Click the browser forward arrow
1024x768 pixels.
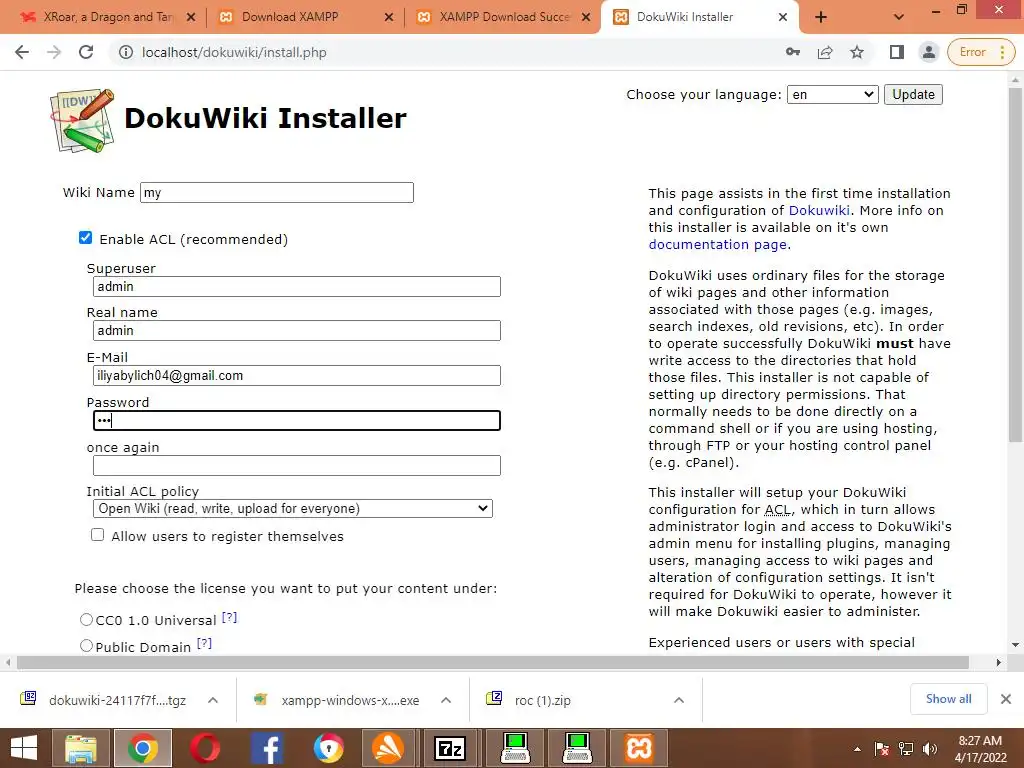click(x=54, y=52)
